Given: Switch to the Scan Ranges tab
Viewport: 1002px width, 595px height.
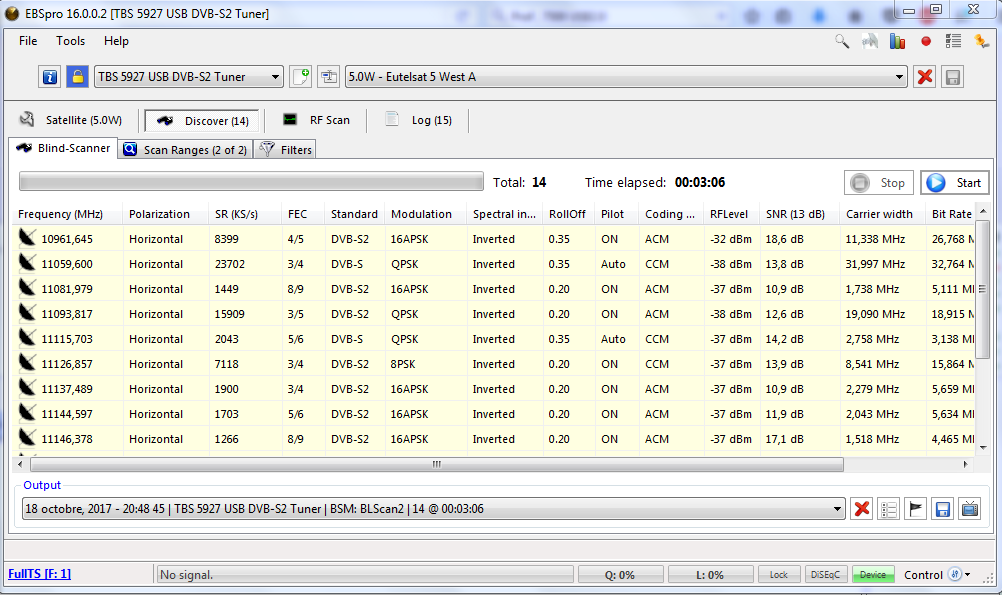Looking at the screenshot, I should pyautogui.click(x=185, y=150).
